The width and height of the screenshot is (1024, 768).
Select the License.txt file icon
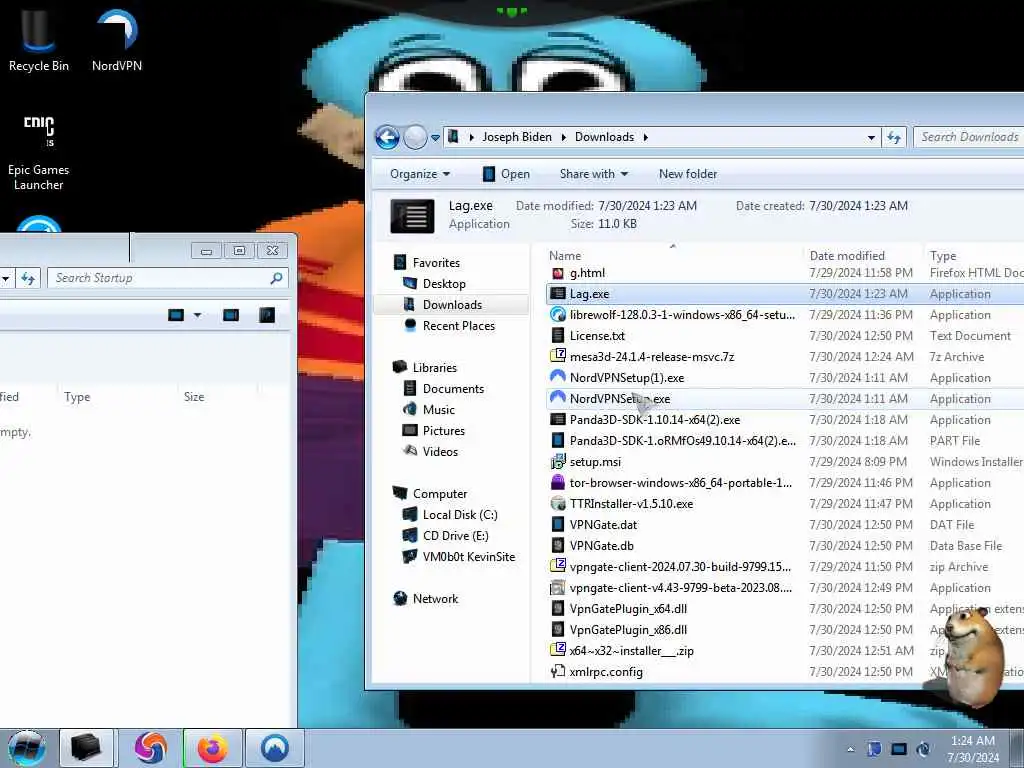(558, 336)
